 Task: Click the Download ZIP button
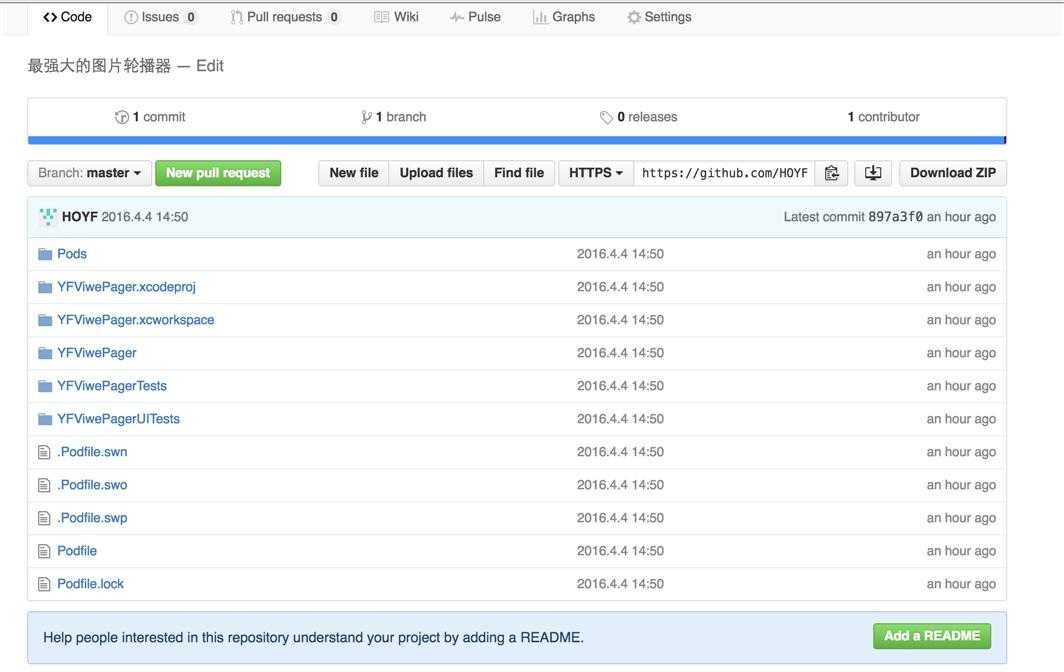(x=953, y=173)
